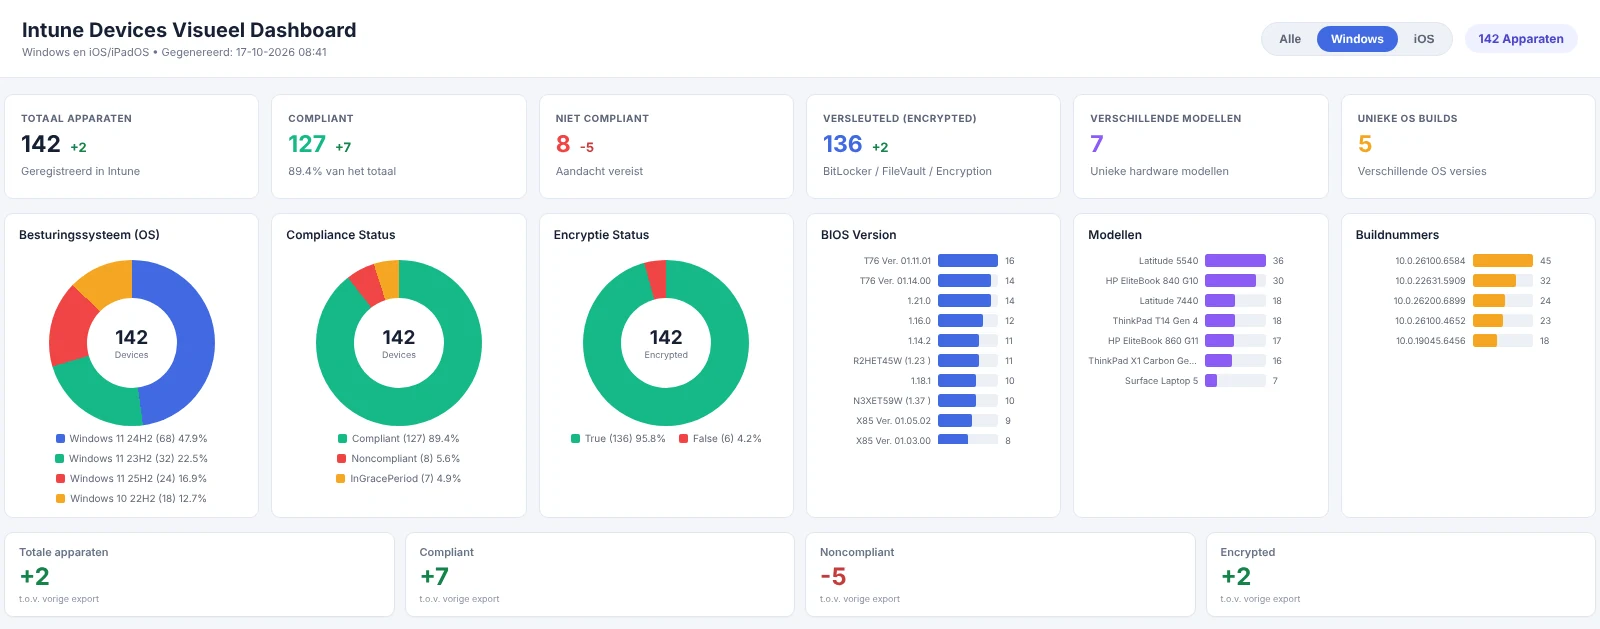
Task: Click the Intune Devices Visueel Dashboard title
Action: point(189,30)
